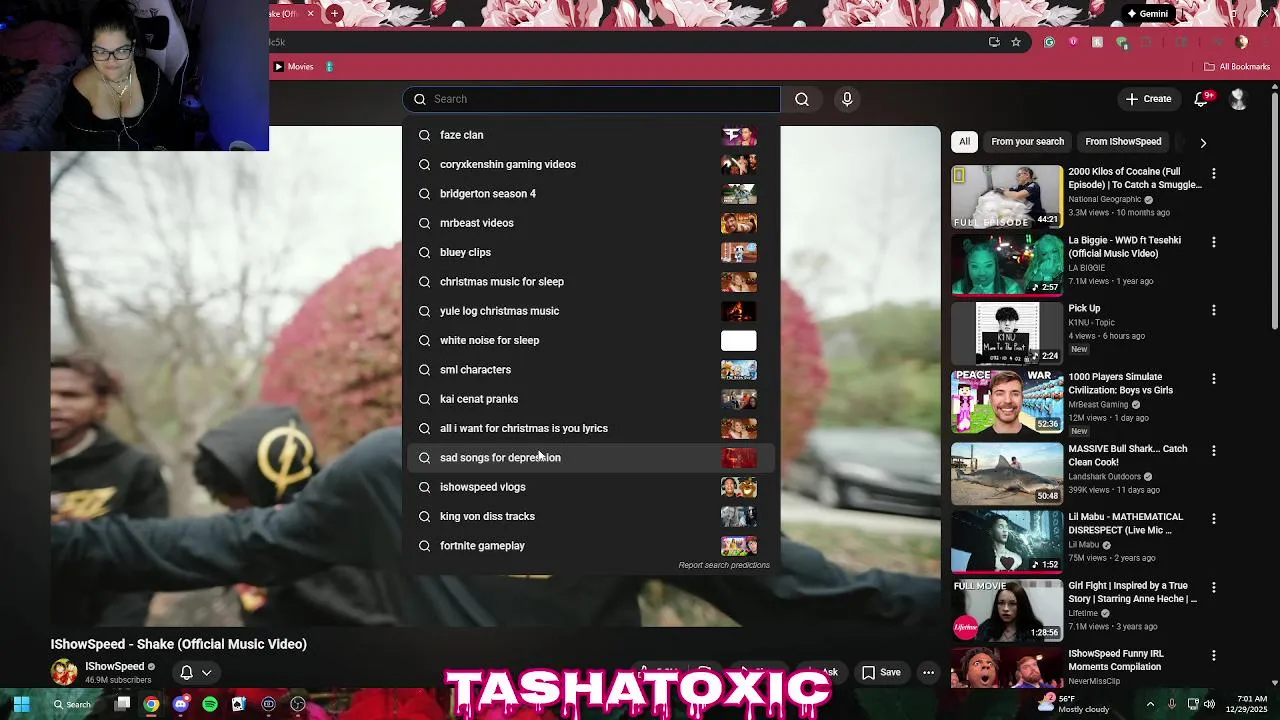1280x720 pixels.
Task: Choose the sml characters suggestion
Action: pyautogui.click(x=591, y=370)
